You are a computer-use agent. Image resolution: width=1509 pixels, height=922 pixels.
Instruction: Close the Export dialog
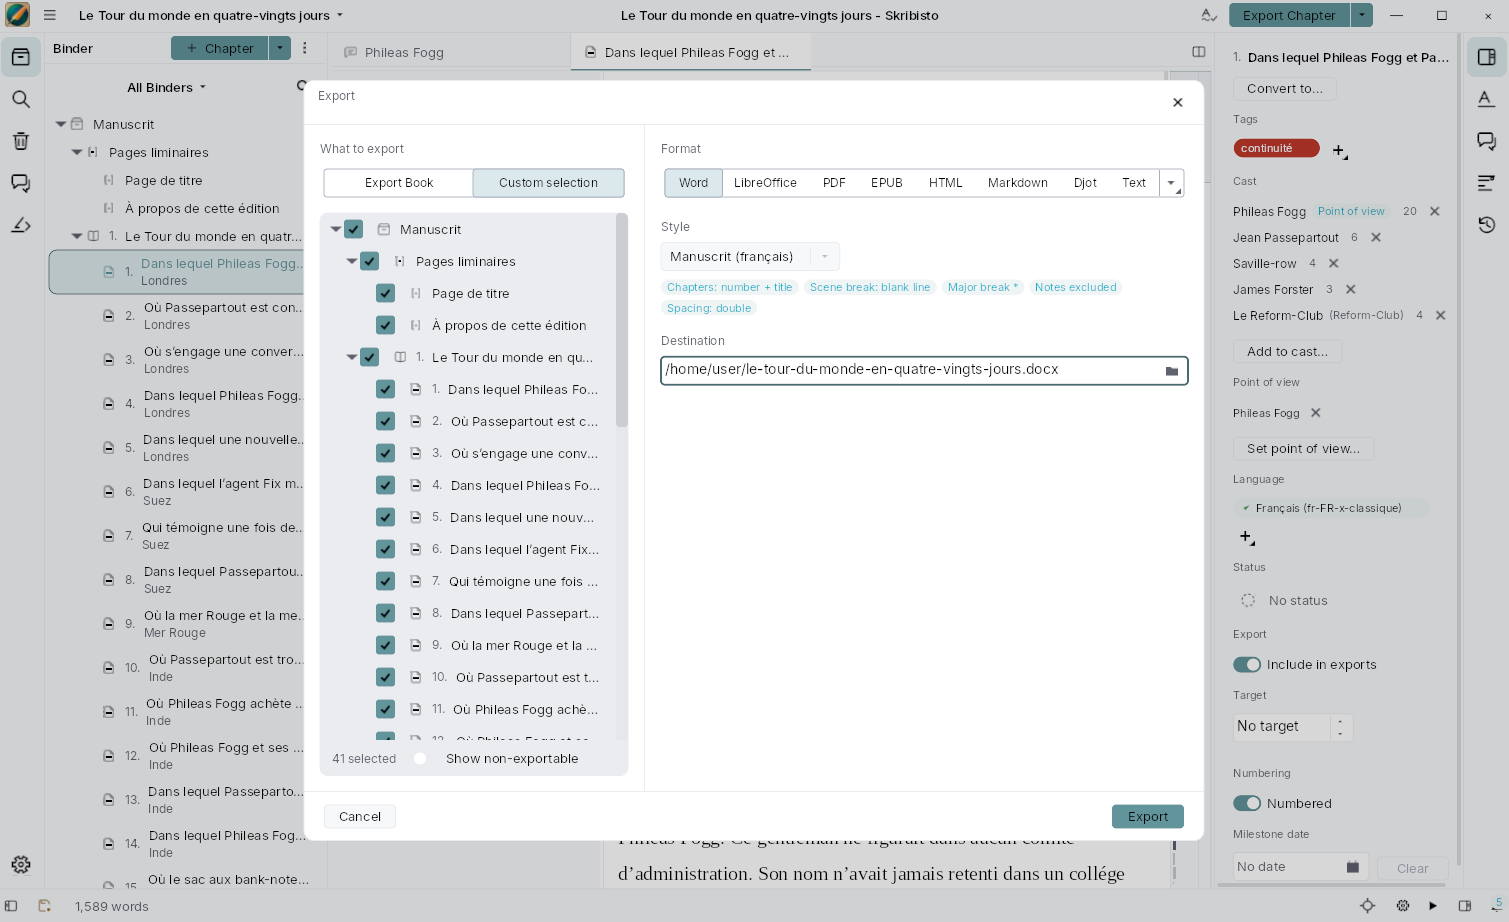pos(1178,102)
